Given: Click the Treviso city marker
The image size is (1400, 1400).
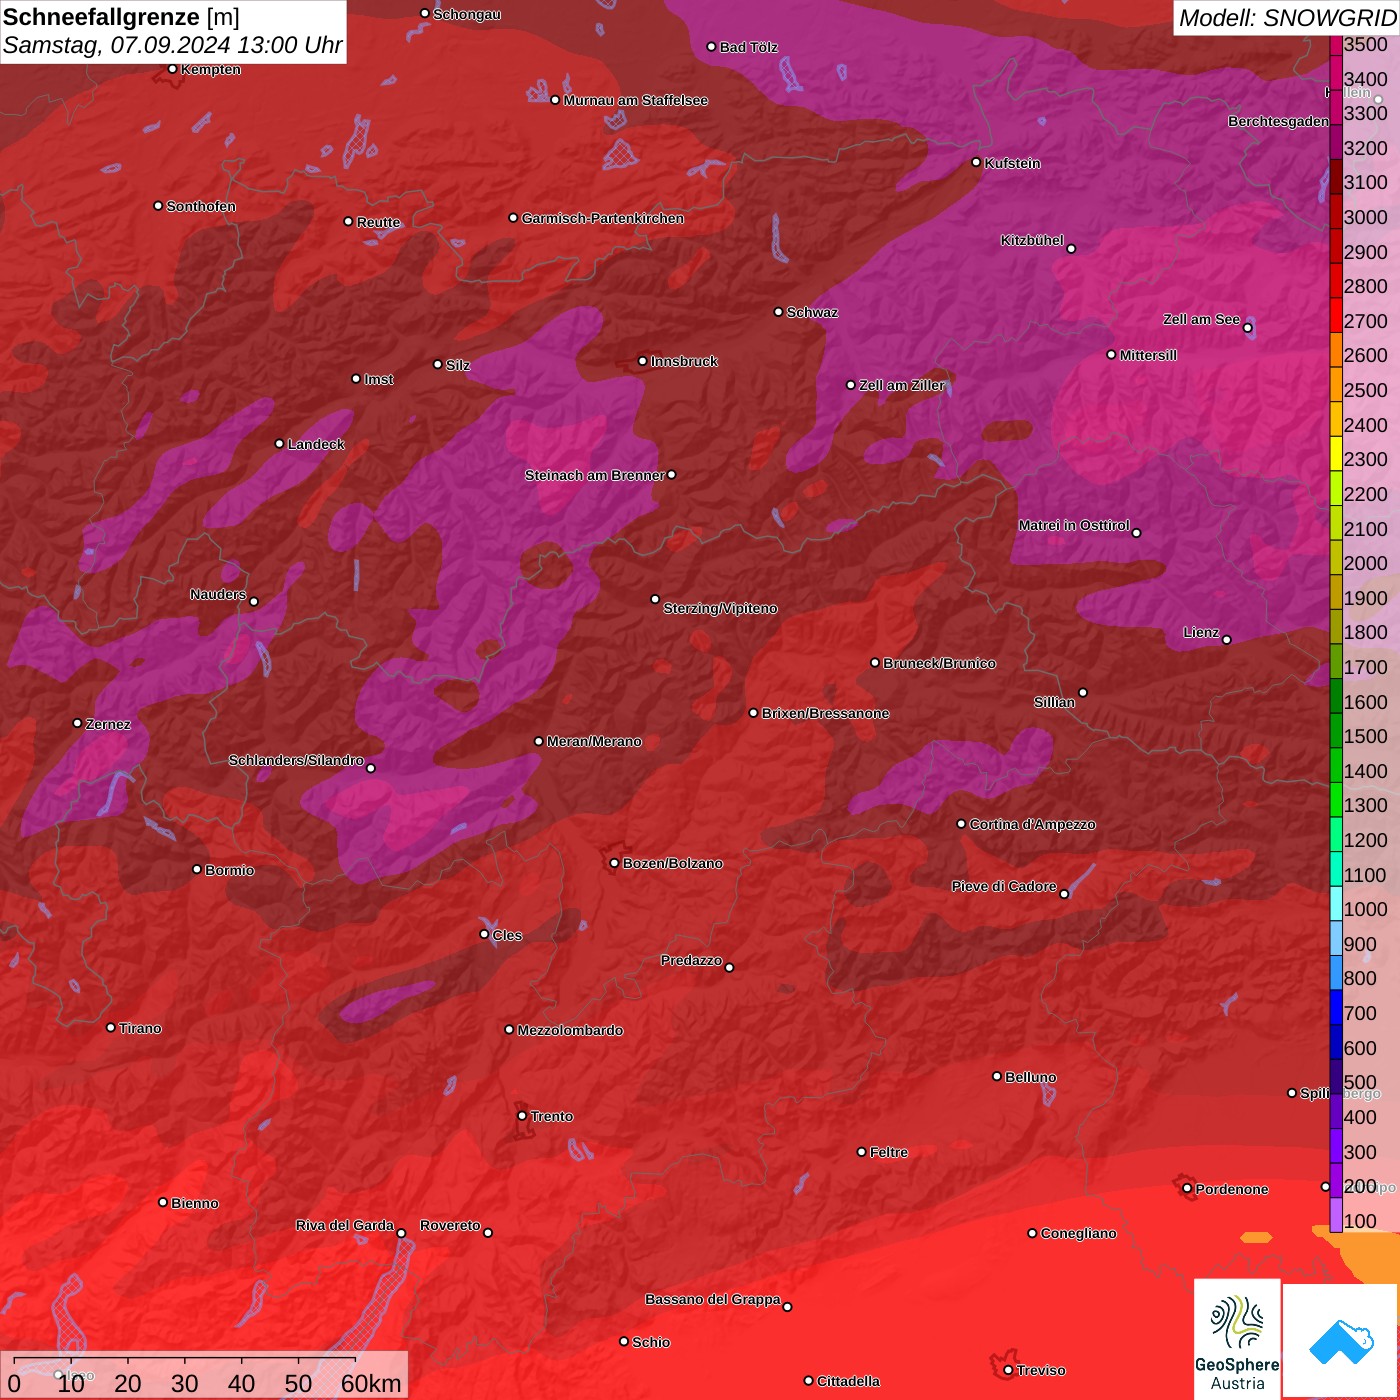Looking at the screenshot, I should [x=1008, y=1370].
